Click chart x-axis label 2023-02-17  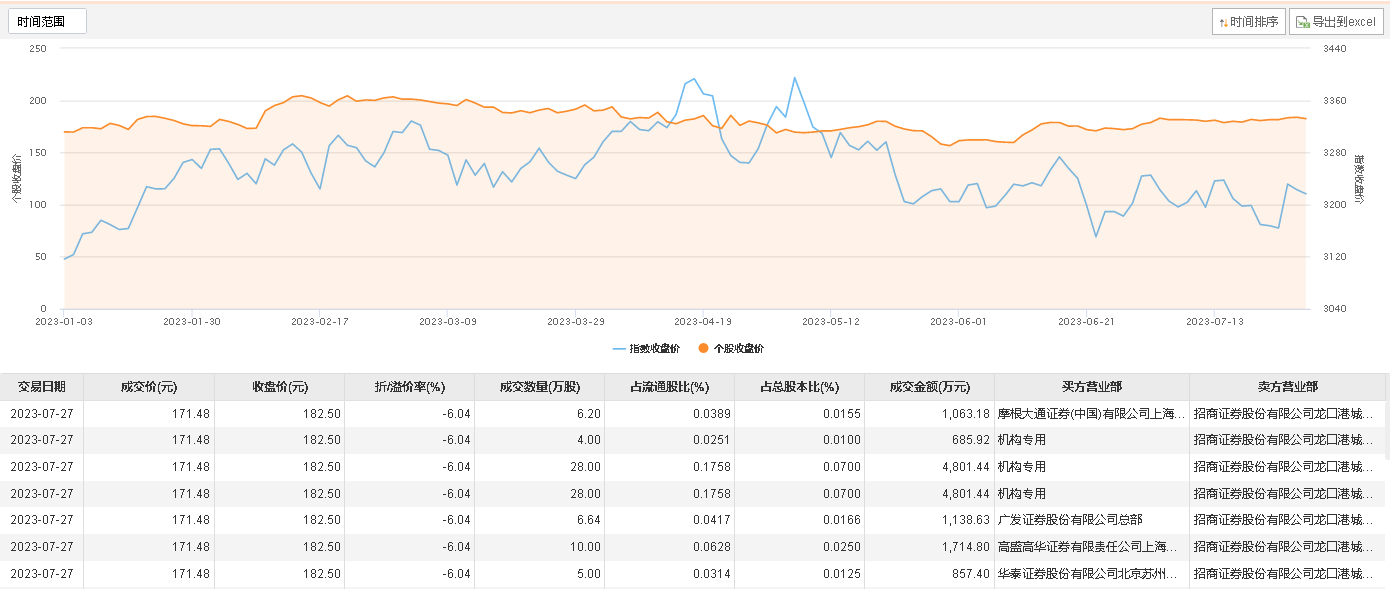pyautogui.click(x=320, y=322)
